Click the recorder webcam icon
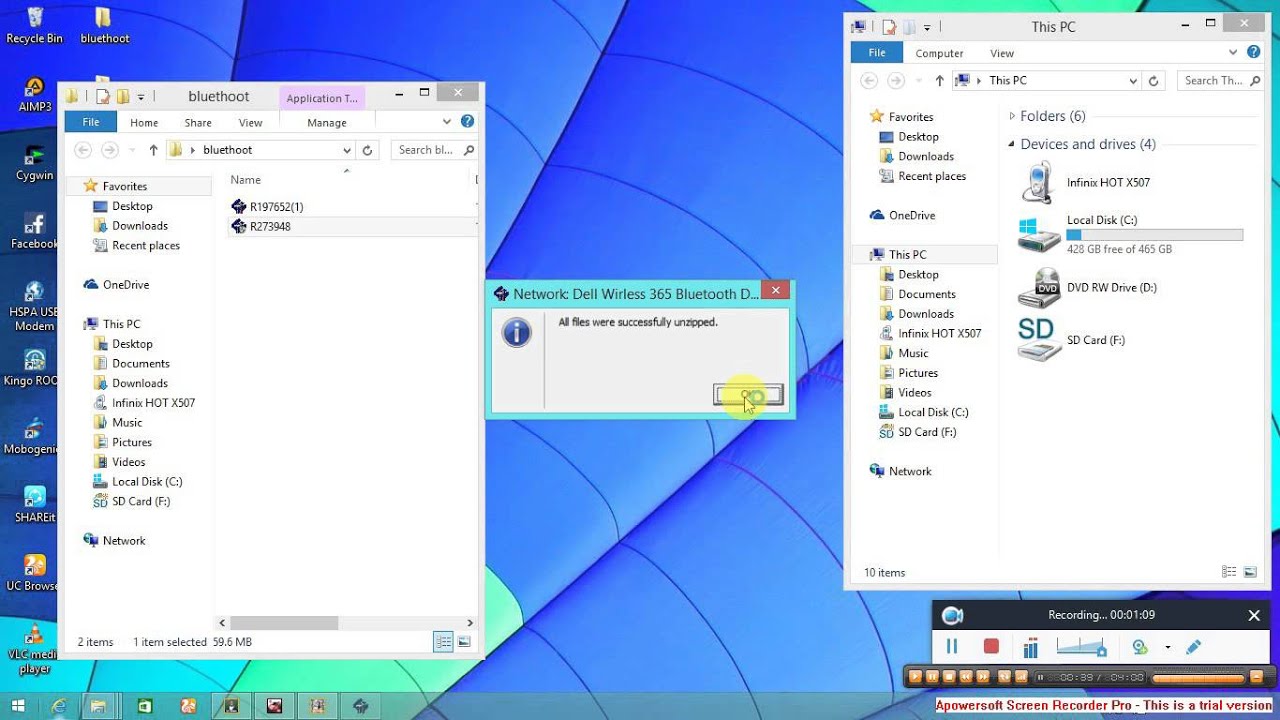The width and height of the screenshot is (1280, 720). (x=1140, y=647)
